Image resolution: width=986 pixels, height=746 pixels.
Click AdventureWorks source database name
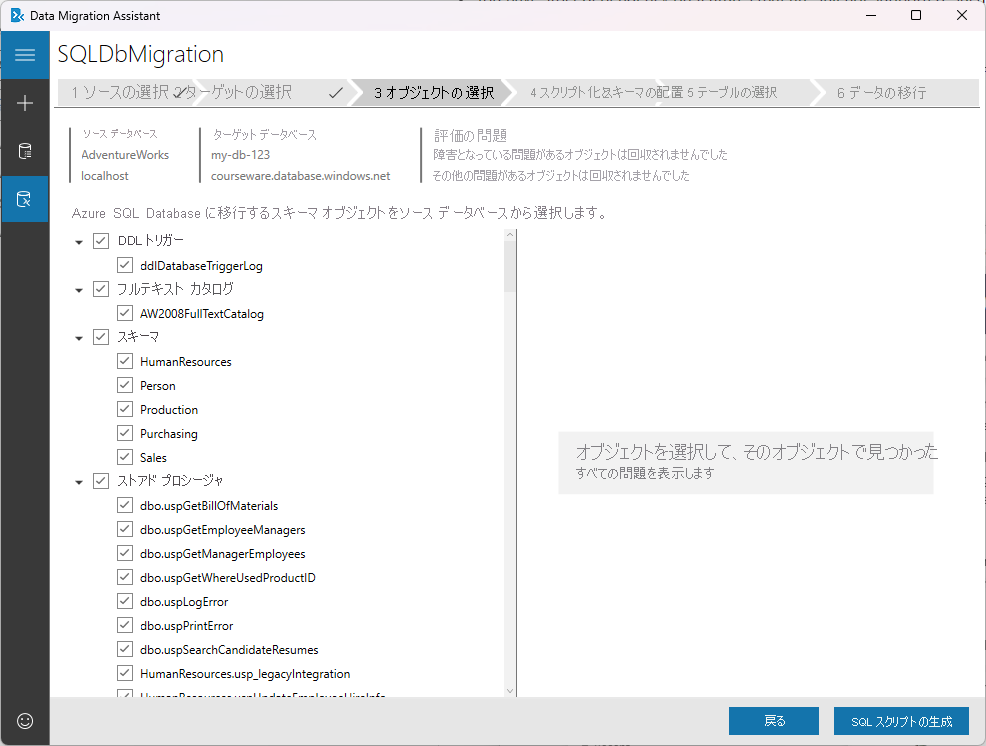coord(125,155)
